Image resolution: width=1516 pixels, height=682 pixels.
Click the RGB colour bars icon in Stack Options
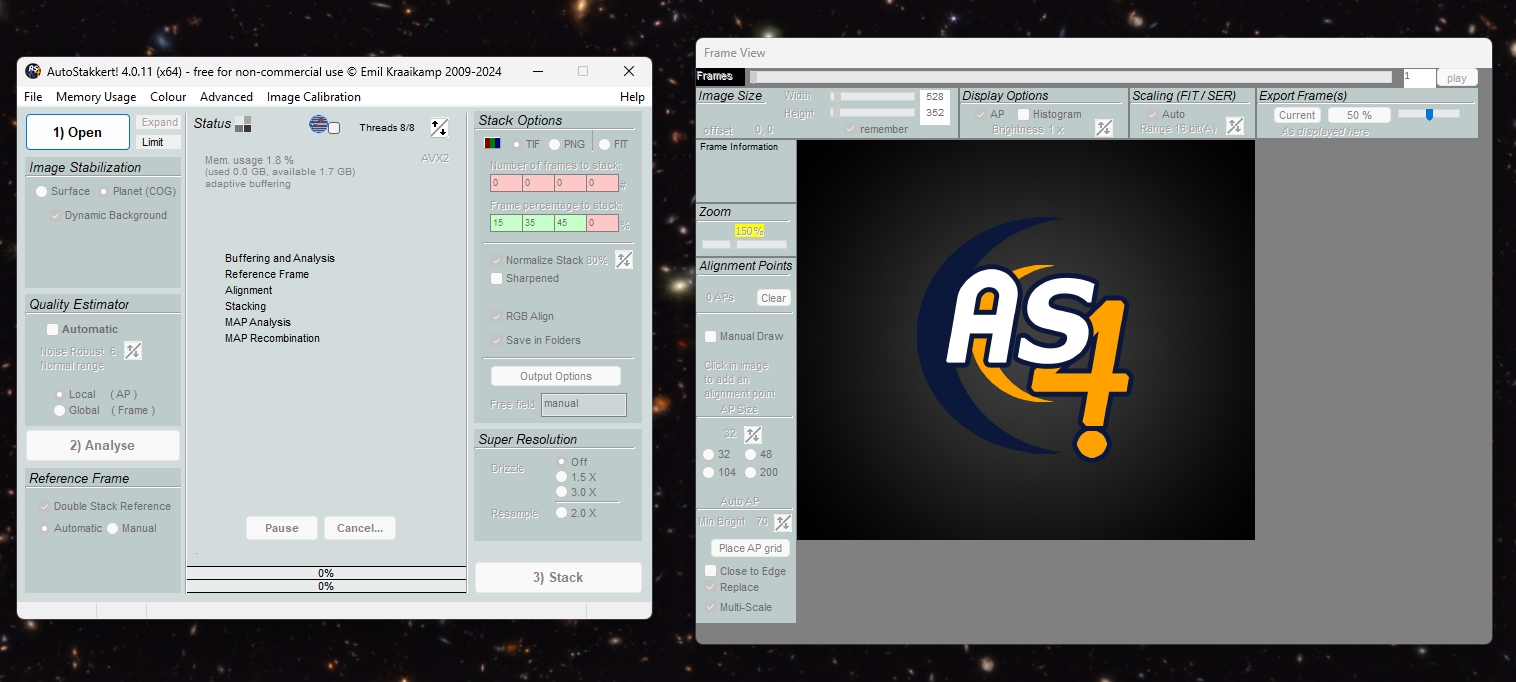click(492, 144)
